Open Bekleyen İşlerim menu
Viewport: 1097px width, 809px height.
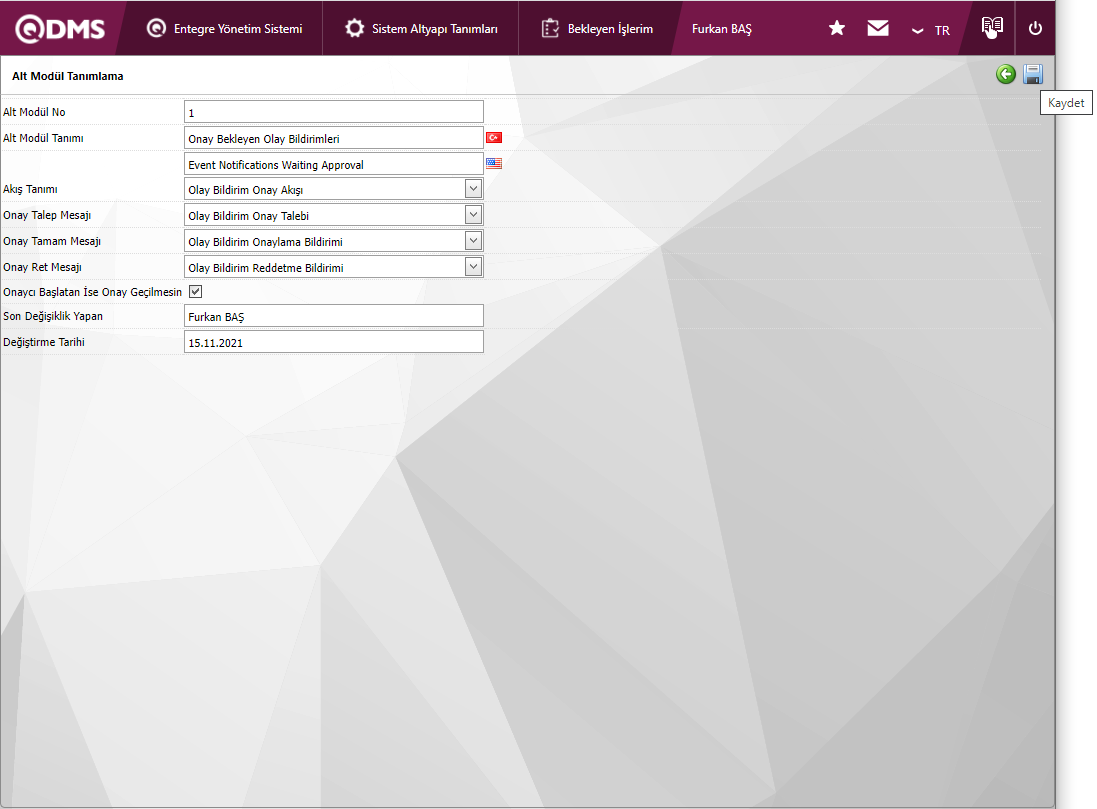point(597,29)
